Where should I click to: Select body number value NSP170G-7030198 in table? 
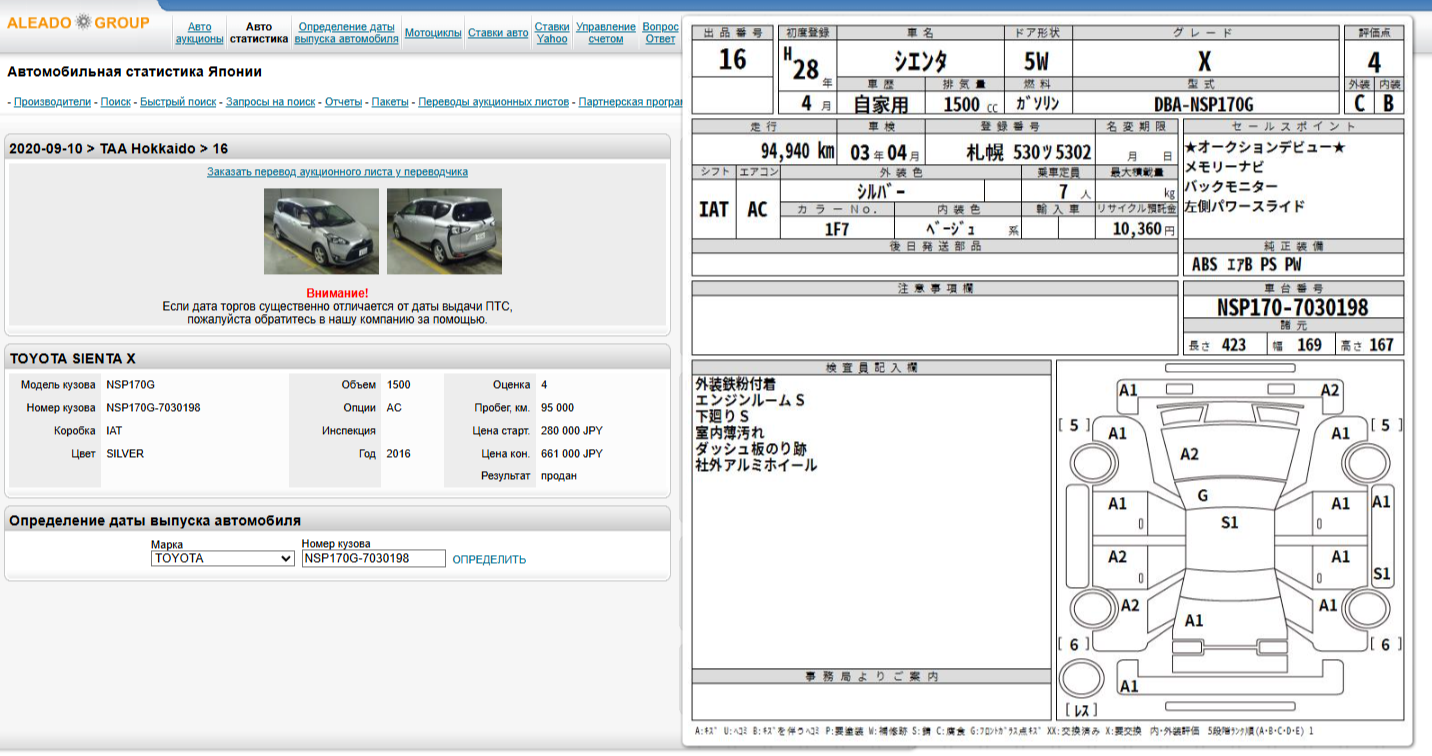coord(153,408)
